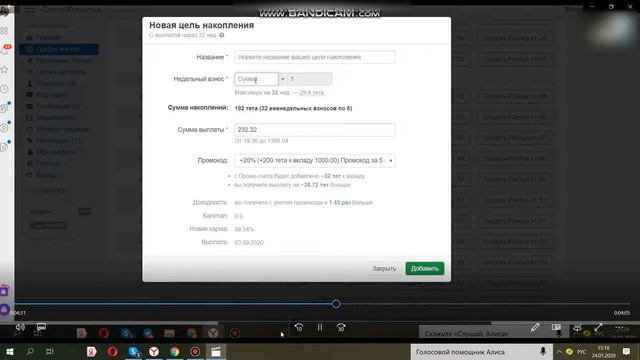Switch the РУС input language indicator
This screenshot has height=360, width=640.
(582, 352)
